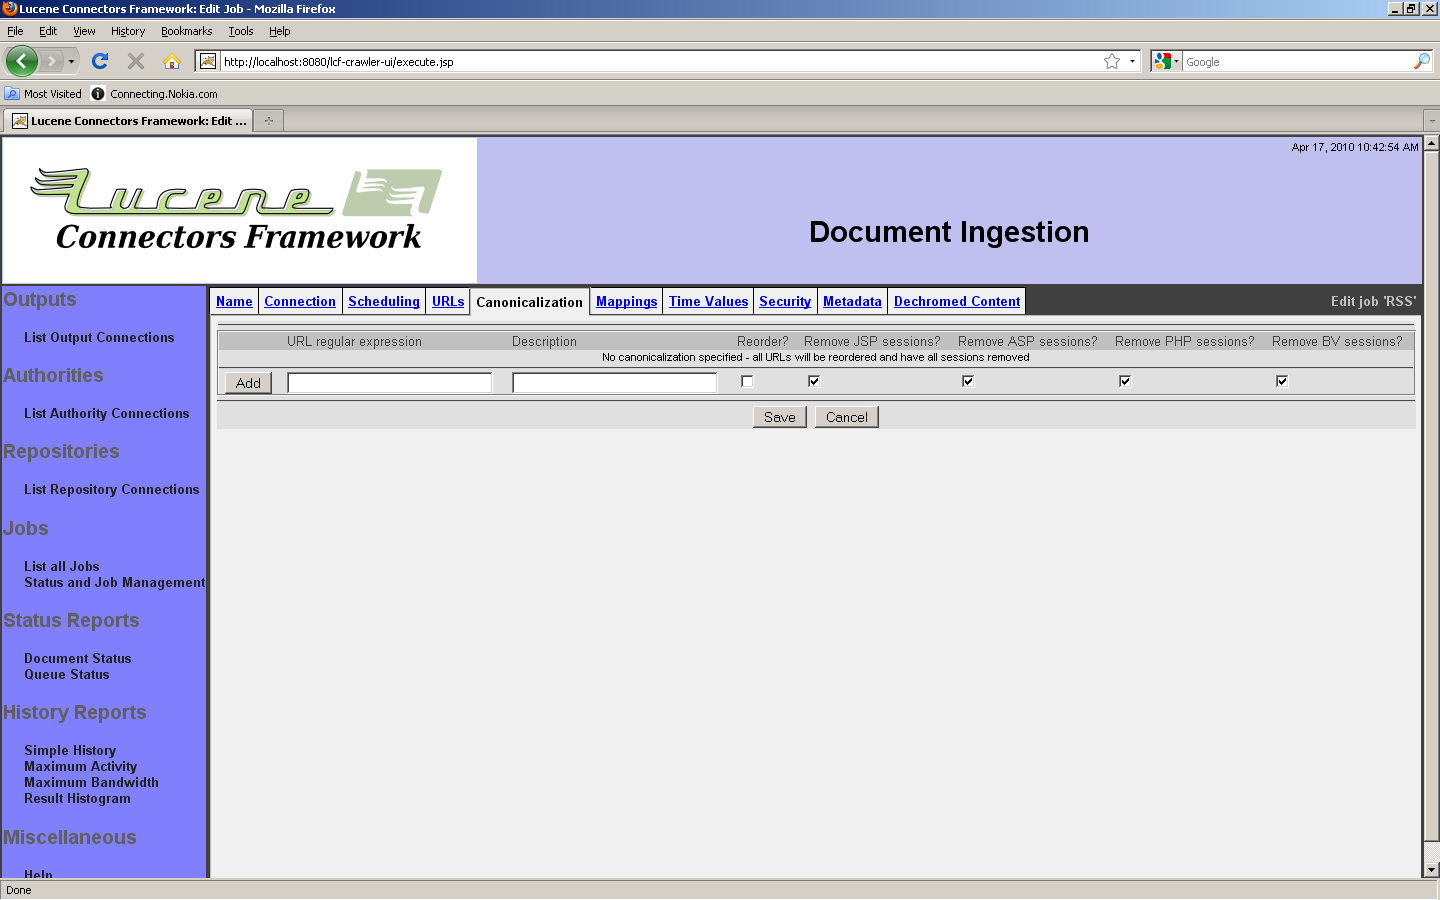Open the search engine selector dropdown

[1166, 61]
